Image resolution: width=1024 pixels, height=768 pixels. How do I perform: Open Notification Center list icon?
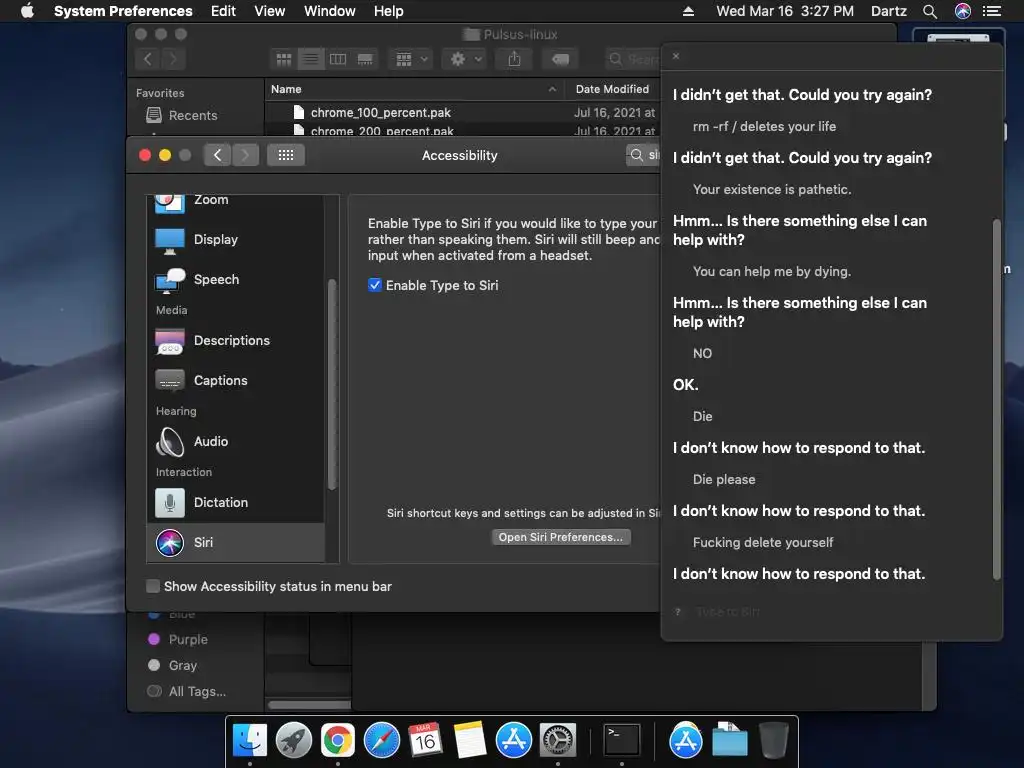click(991, 11)
